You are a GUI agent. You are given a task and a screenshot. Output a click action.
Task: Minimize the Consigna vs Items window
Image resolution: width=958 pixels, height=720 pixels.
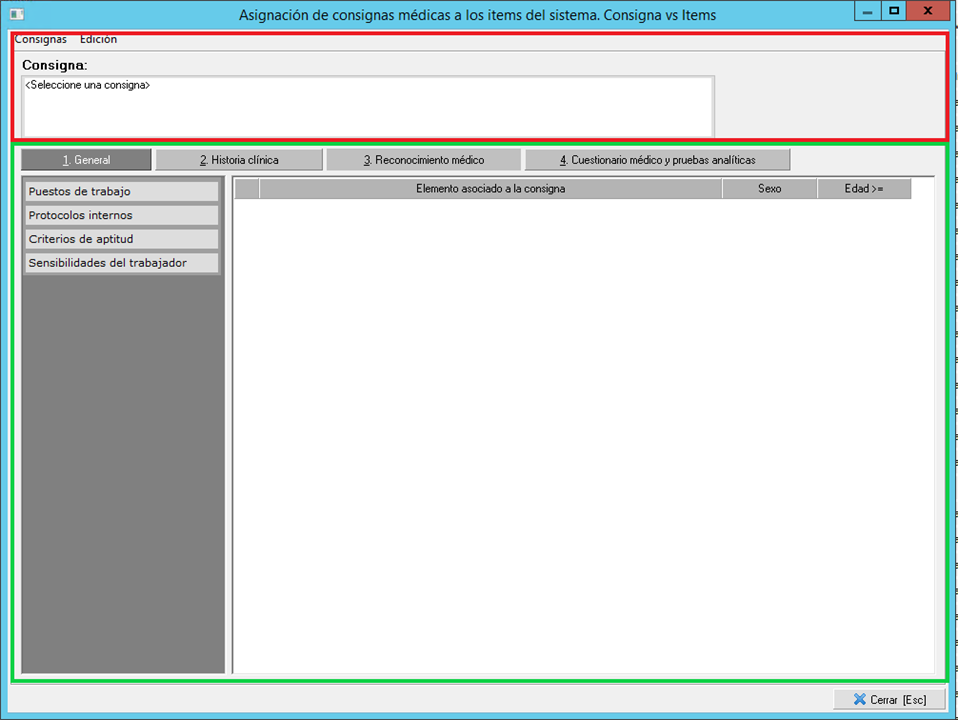(867, 10)
